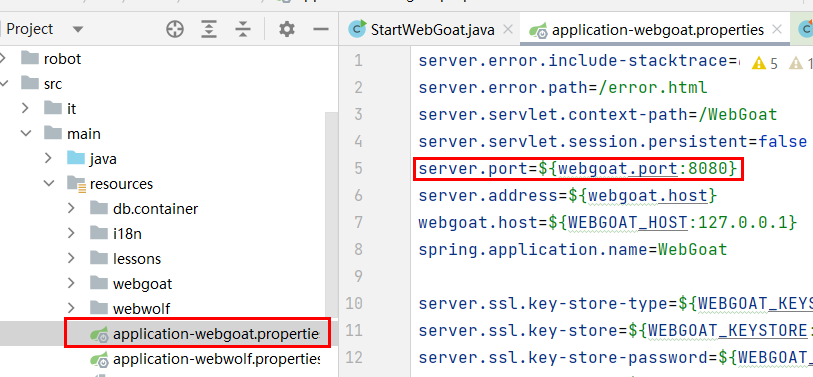The width and height of the screenshot is (813, 377).
Task: Click the Collapse All icon
Action: [242, 30]
